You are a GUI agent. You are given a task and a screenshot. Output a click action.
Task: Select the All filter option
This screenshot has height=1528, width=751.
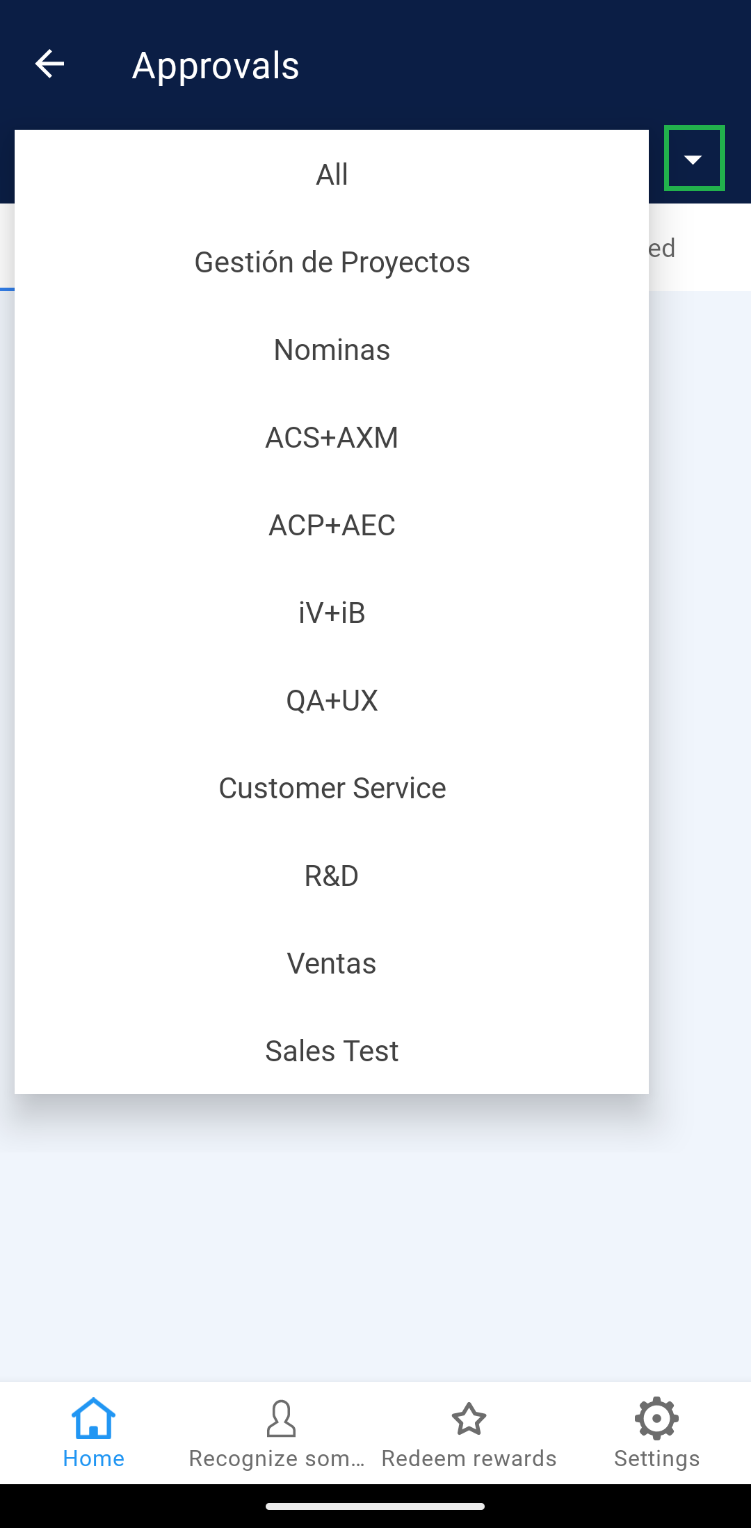[332, 175]
